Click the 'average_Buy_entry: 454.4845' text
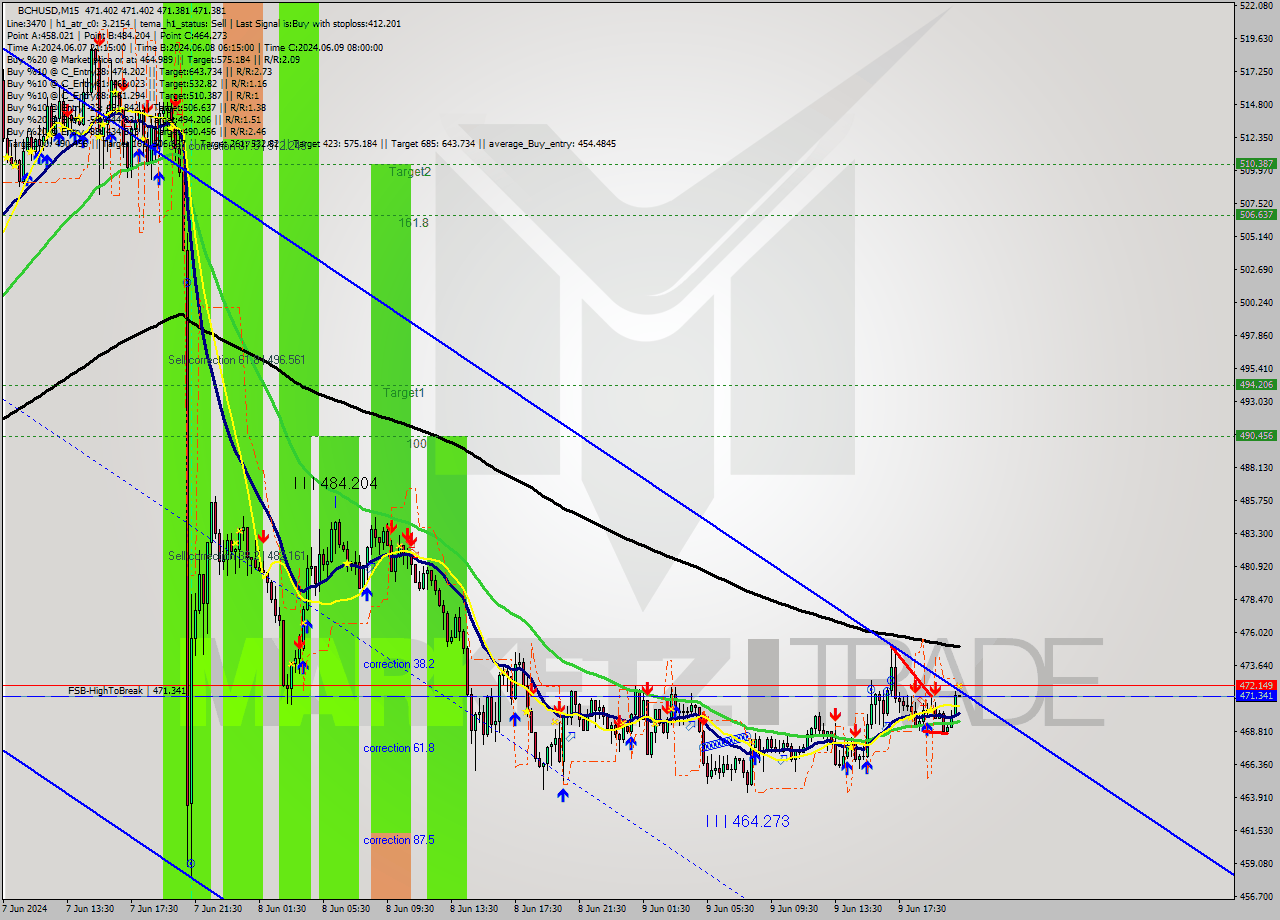The height and width of the screenshot is (920, 1280). (x=551, y=144)
